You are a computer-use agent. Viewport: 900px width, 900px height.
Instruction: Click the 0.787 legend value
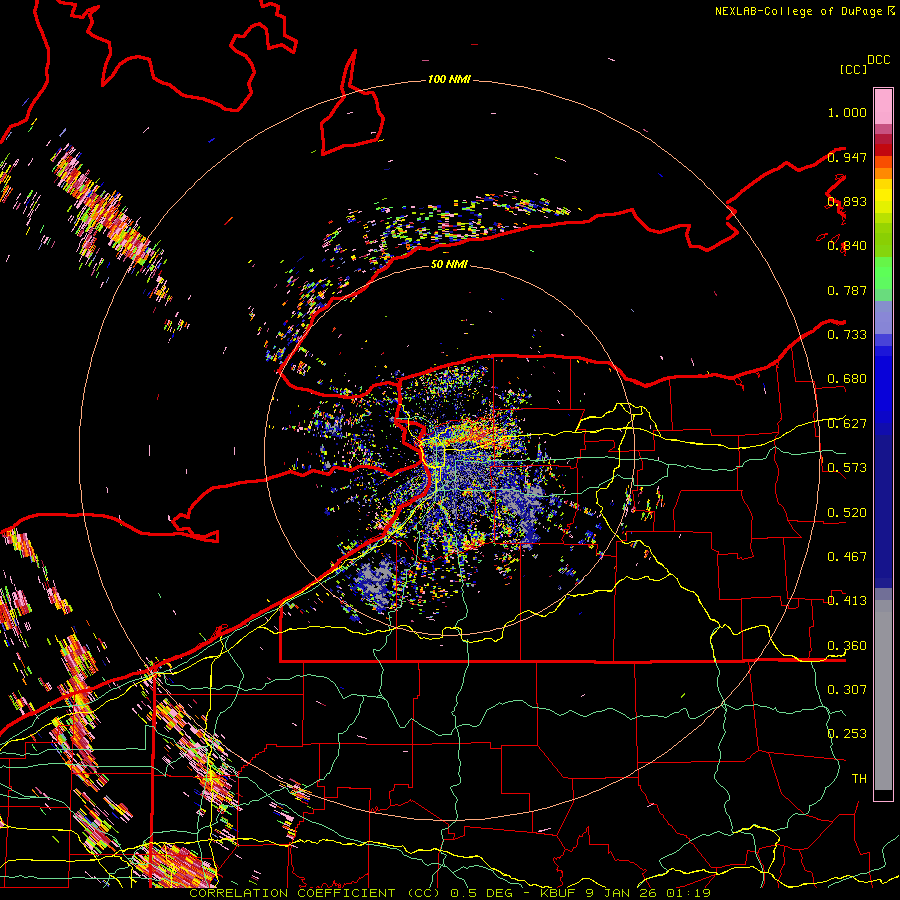[847, 290]
